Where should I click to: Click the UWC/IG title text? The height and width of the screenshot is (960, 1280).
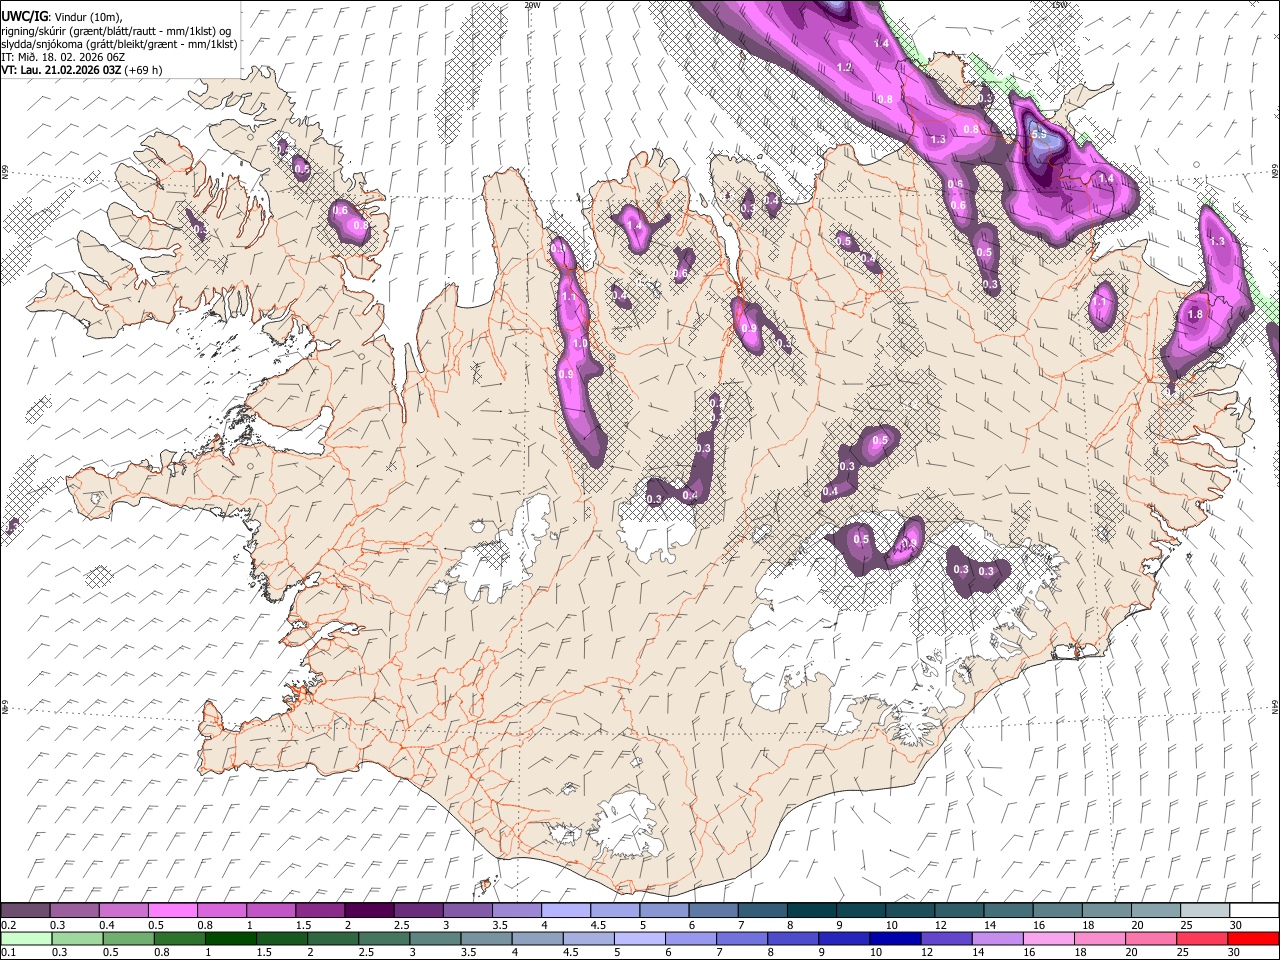point(25,15)
